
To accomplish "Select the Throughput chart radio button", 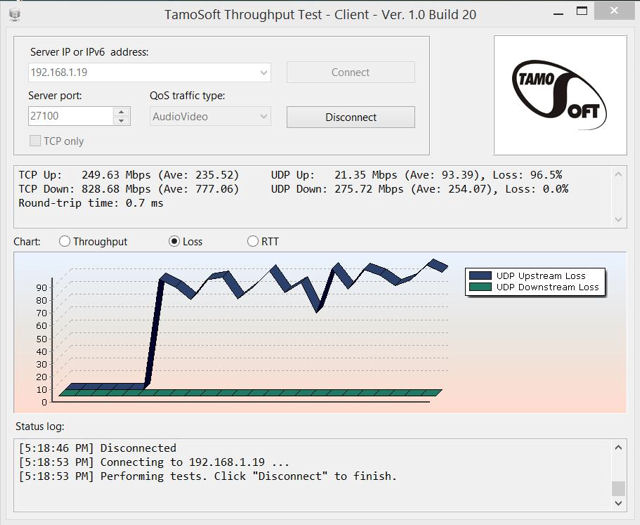I will (x=64, y=241).
